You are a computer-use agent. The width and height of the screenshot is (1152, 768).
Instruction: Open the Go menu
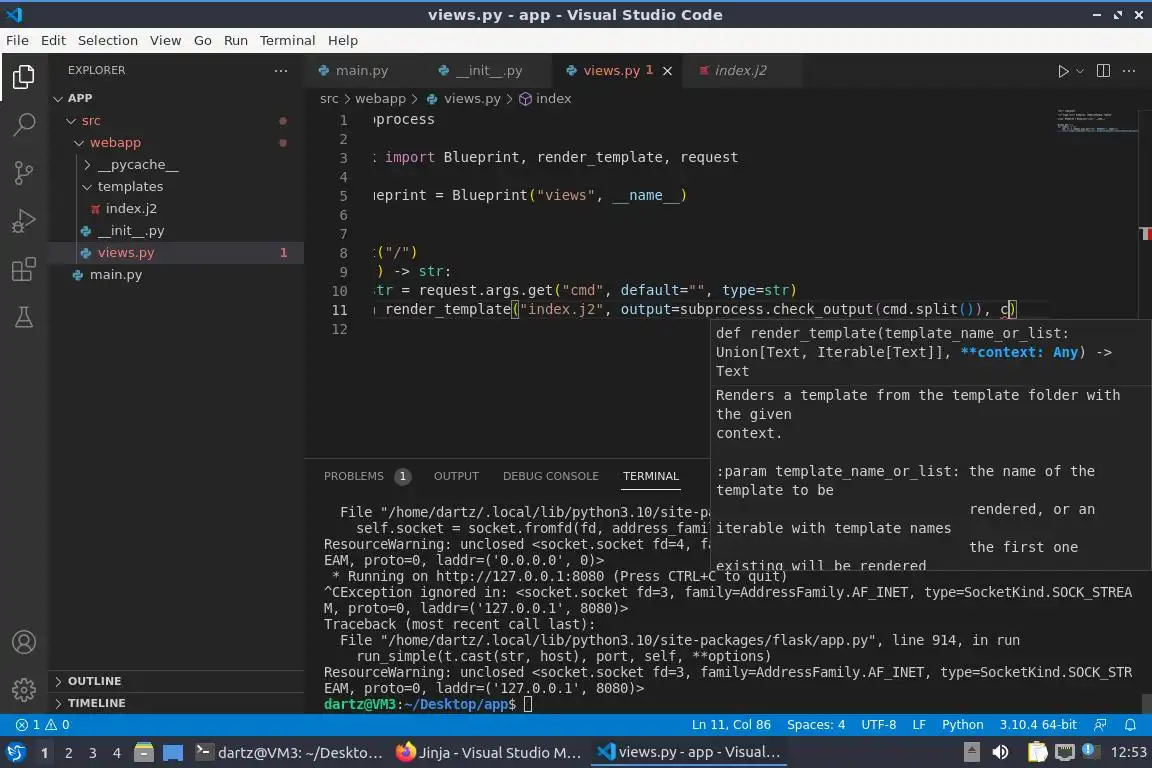(203, 40)
